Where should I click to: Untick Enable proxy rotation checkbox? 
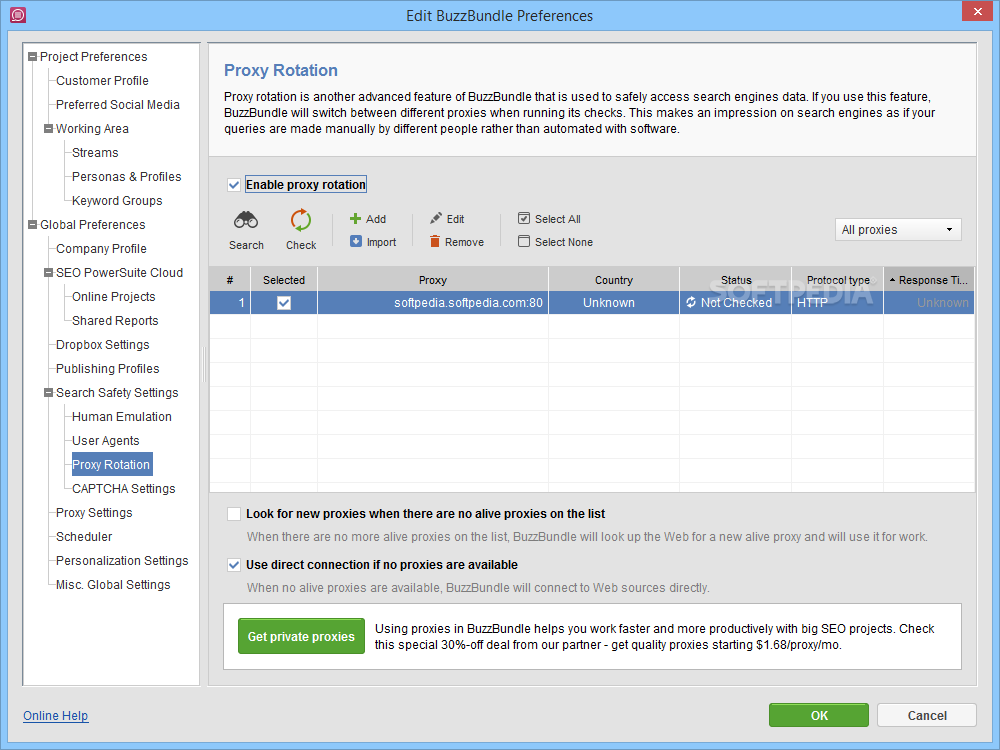click(234, 185)
